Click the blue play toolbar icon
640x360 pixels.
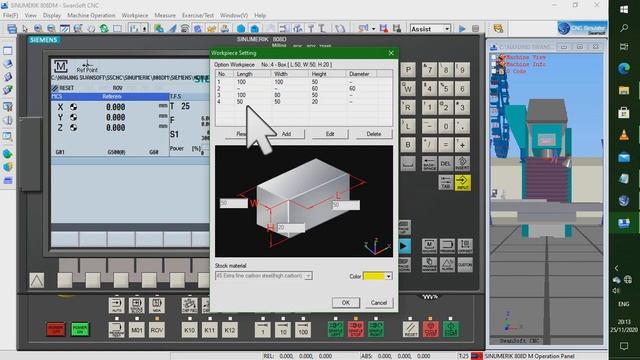(462, 29)
